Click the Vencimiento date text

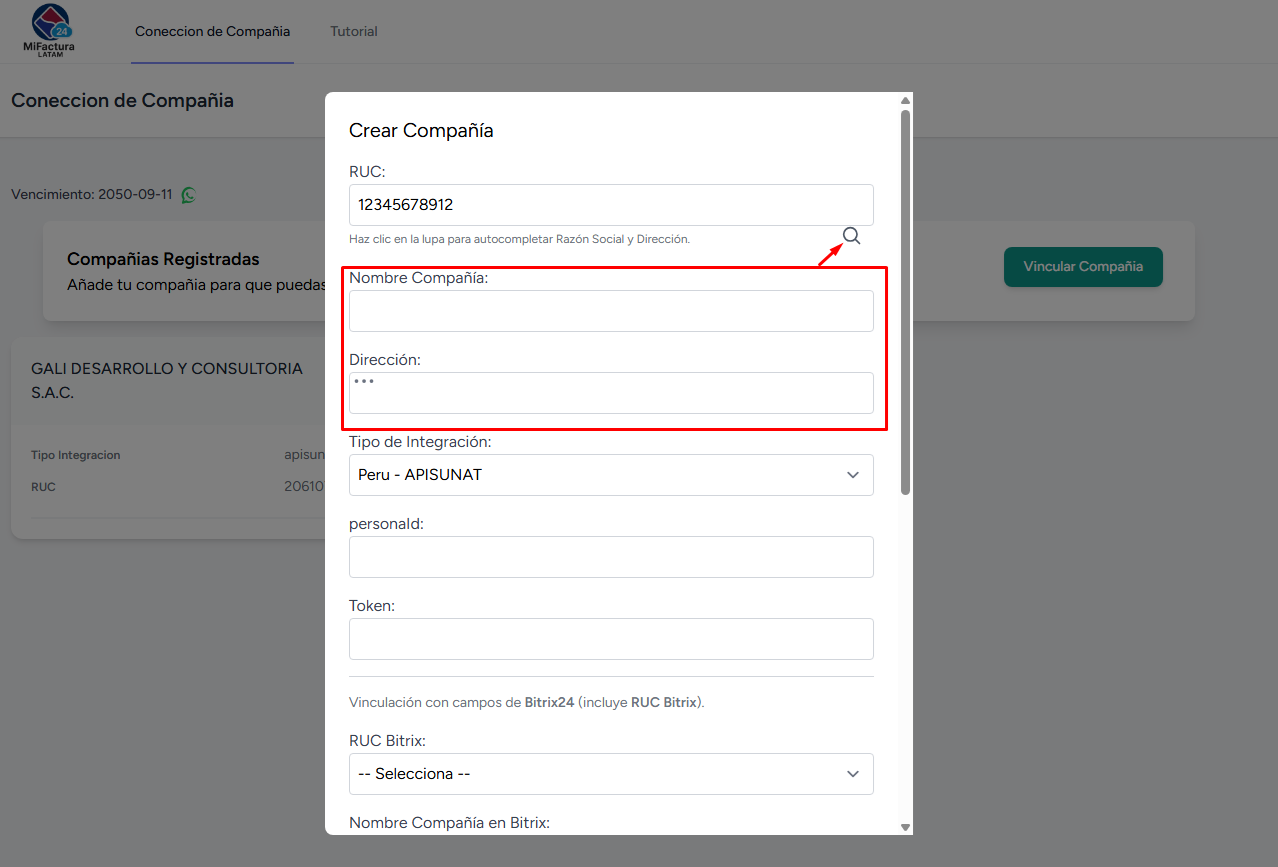92,194
